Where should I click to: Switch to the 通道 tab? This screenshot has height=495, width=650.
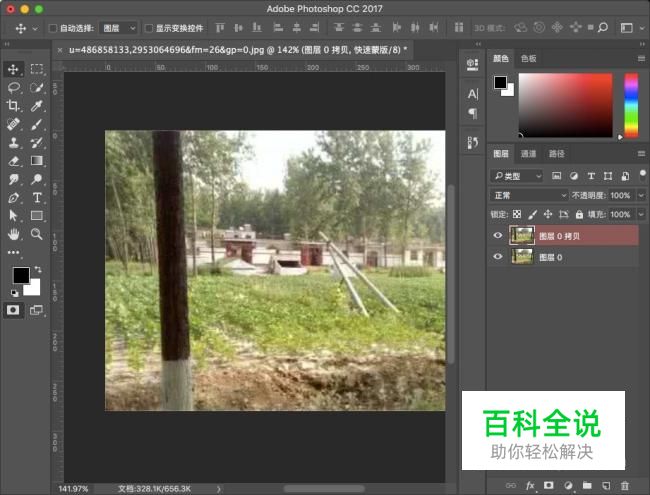pyautogui.click(x=528, y=154)
